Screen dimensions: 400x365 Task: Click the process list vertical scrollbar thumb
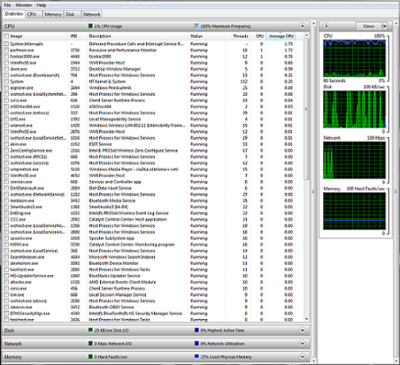pos(307,109)
